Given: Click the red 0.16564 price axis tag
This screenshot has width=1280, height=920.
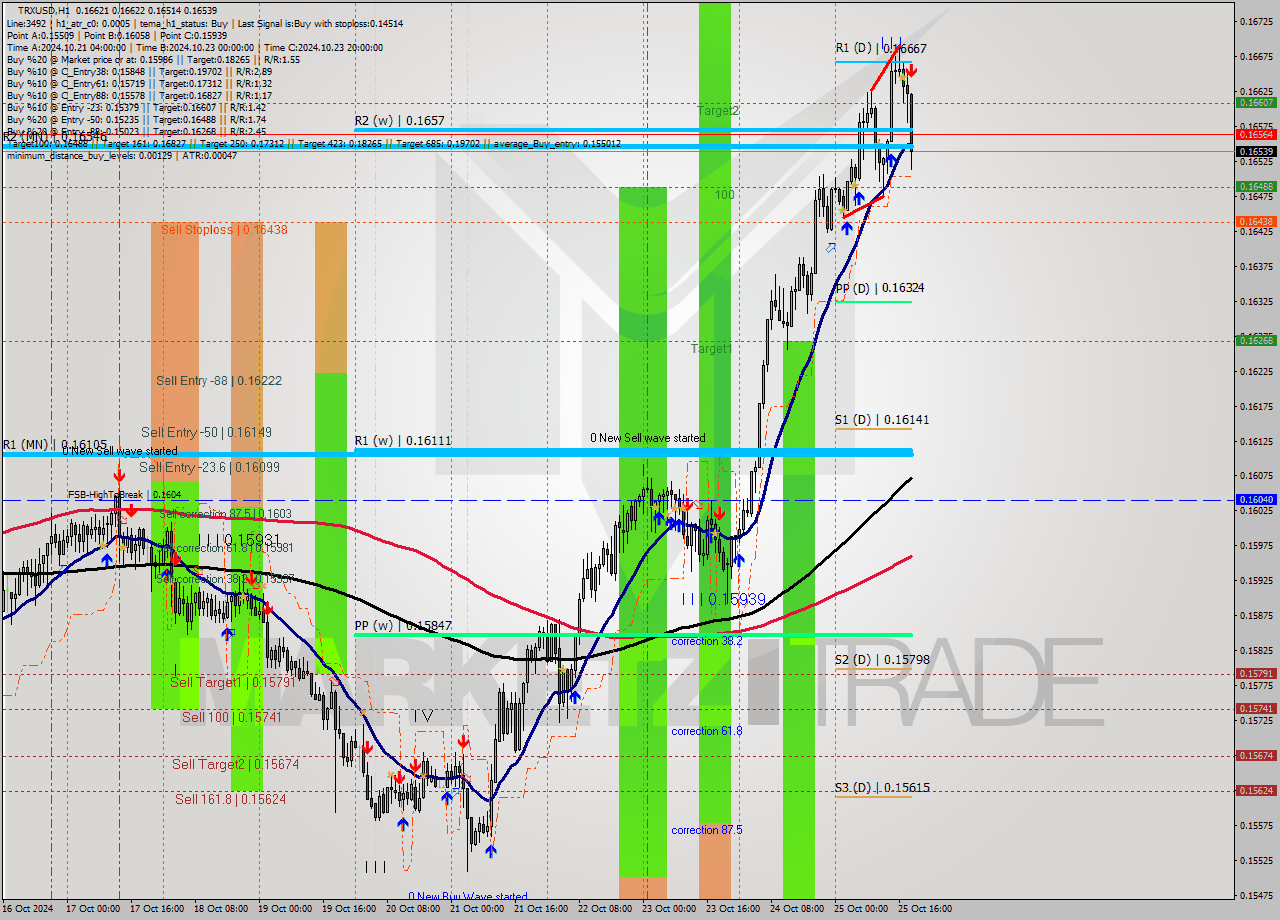Looking at the screenshot, I should (x=1256, y=134).
